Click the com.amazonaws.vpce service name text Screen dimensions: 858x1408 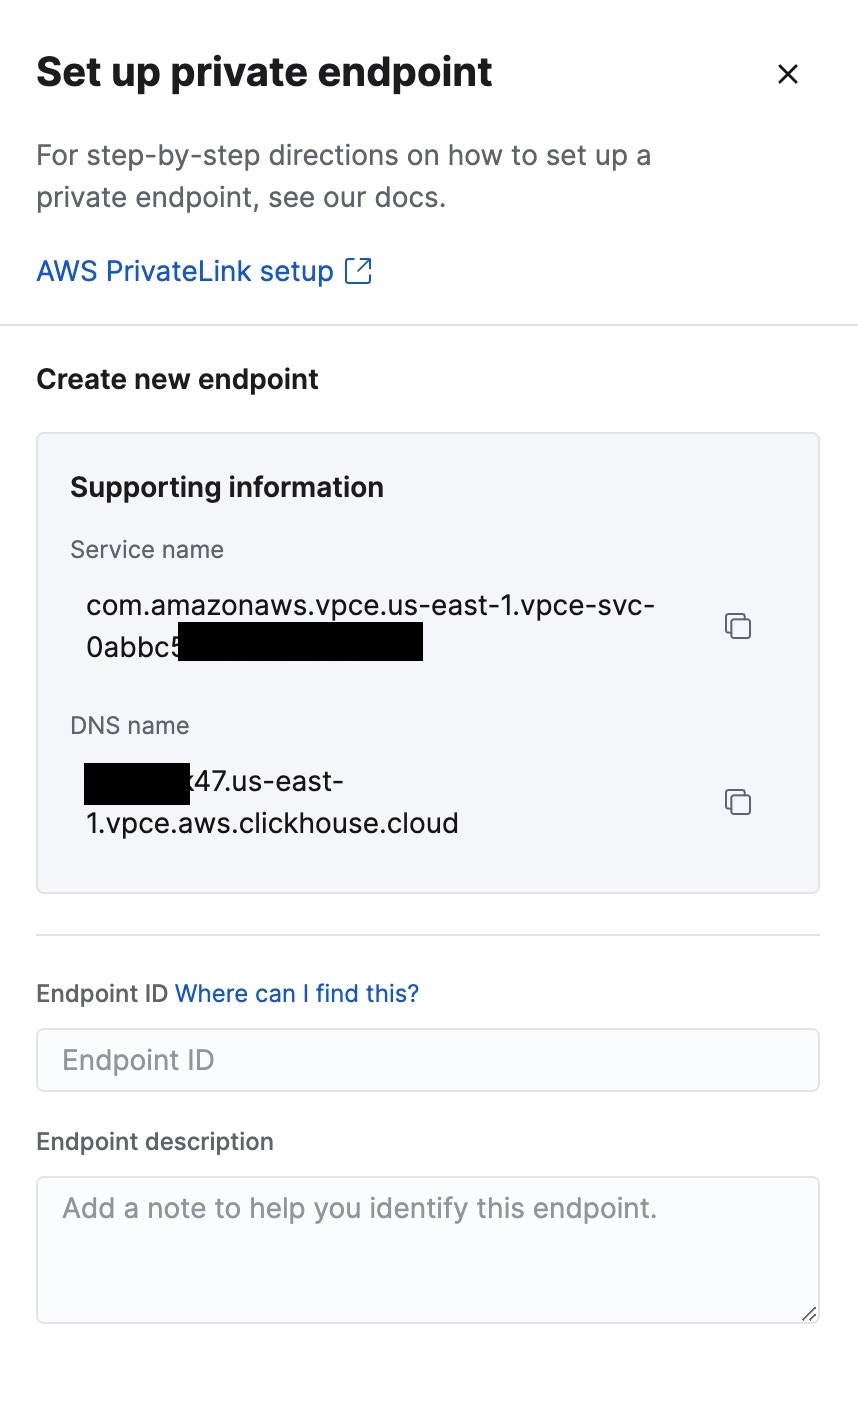(370, 626)
